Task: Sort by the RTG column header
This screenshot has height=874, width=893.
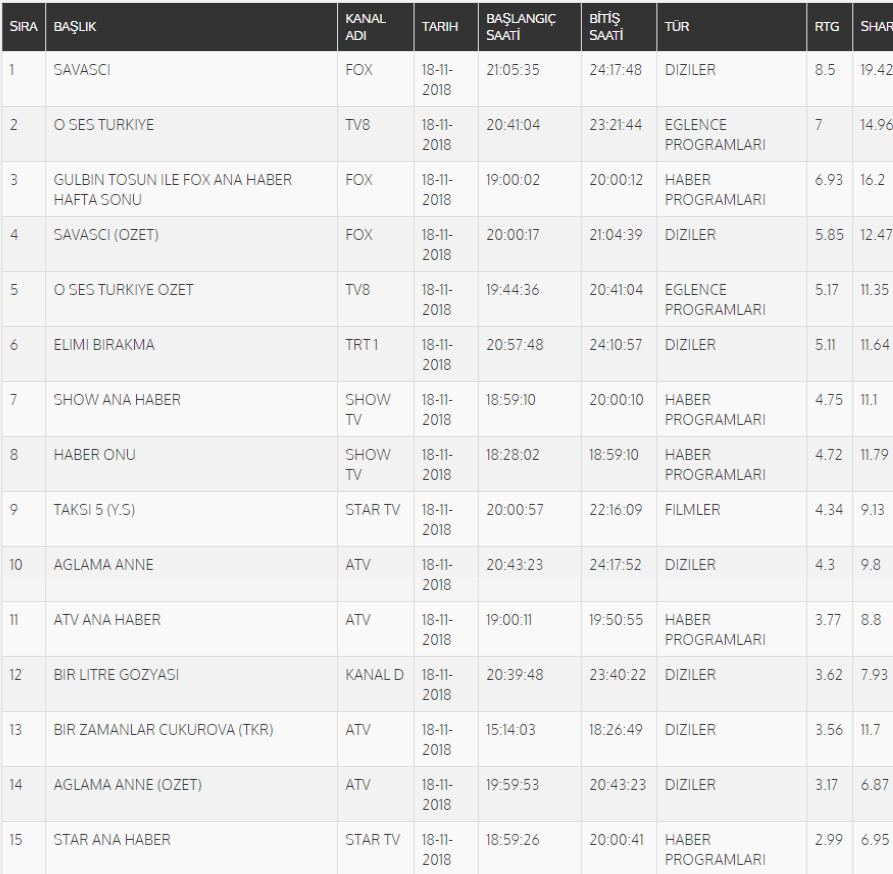Action: coord(827,27)
